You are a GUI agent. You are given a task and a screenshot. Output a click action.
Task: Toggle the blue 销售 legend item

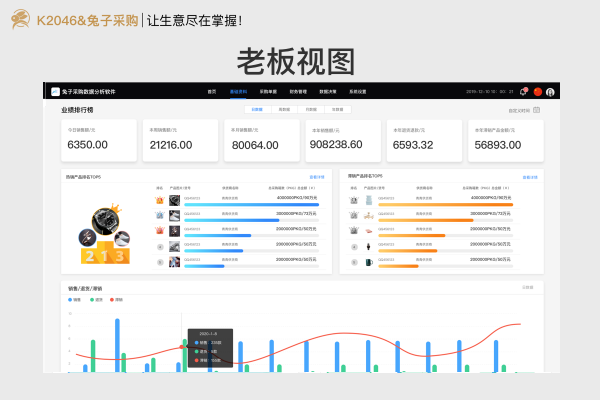(x=71, y=298)
